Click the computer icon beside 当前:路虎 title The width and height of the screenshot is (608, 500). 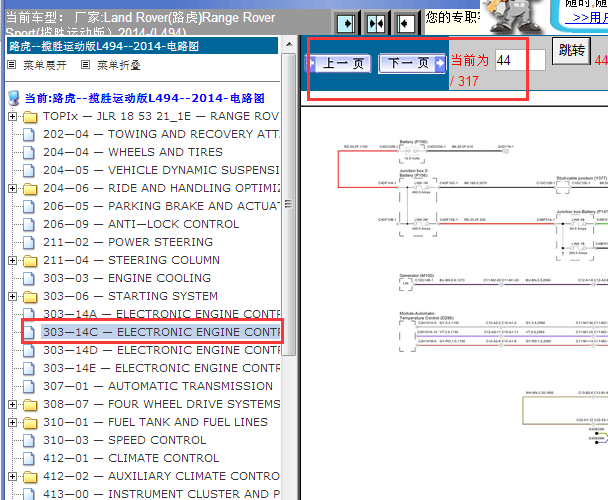(14, 98)
